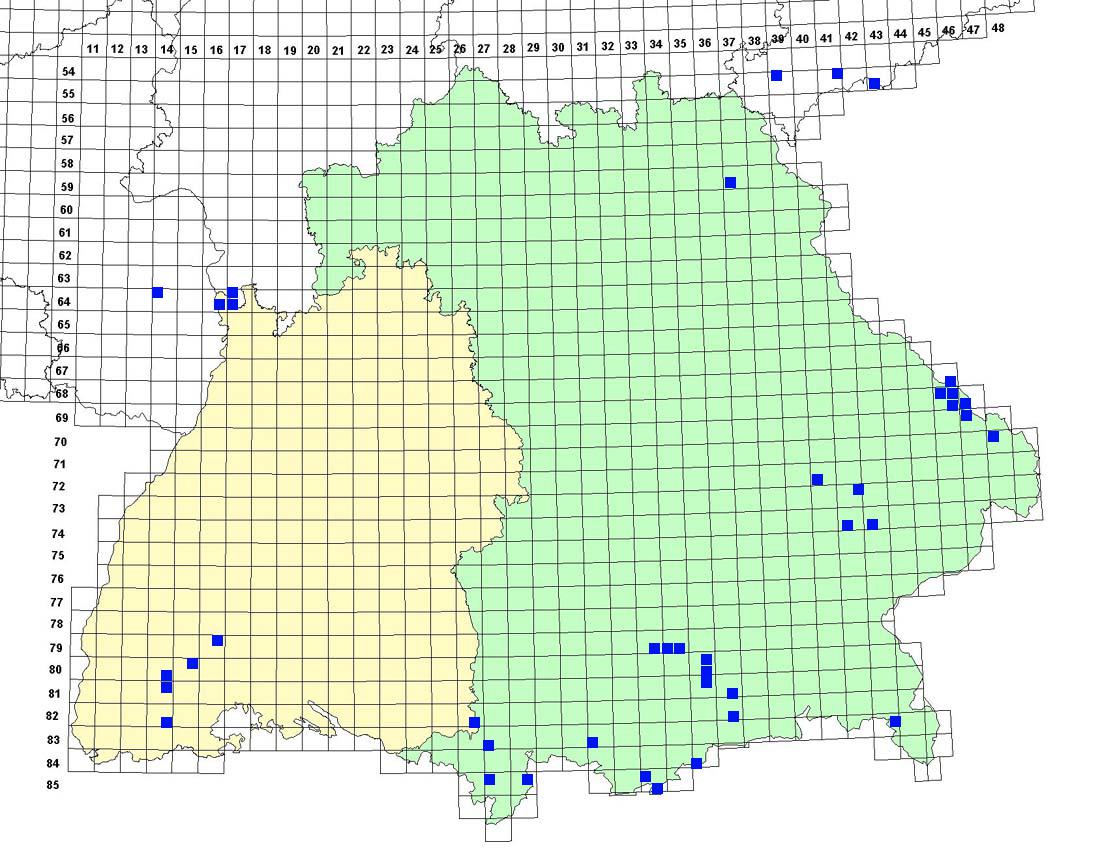
Task: Click column label 18
Action: pos(264,50)
